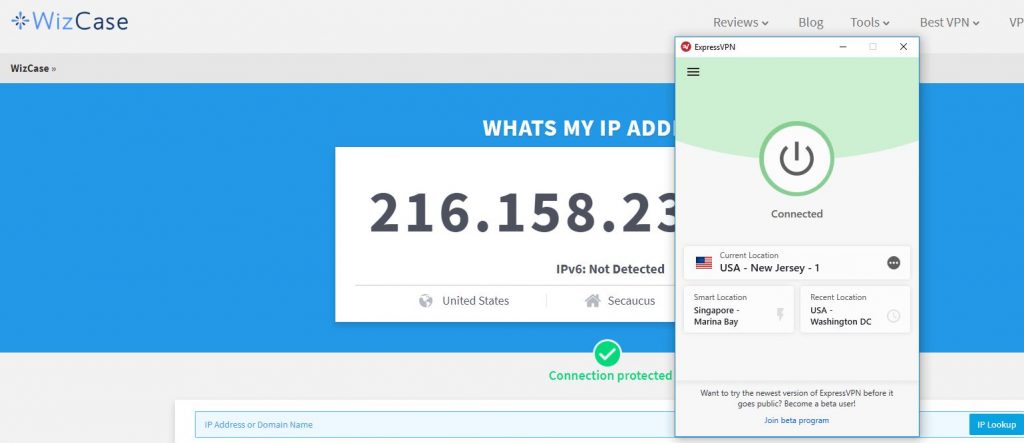Click the ExpressVPN logo in title bar
The image size is (1024, 443).
click(x=685, y=47)
